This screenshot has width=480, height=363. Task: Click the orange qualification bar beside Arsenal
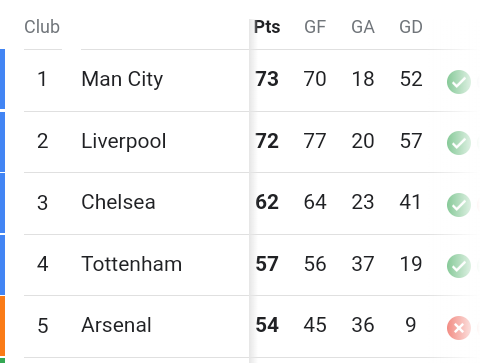2,327
